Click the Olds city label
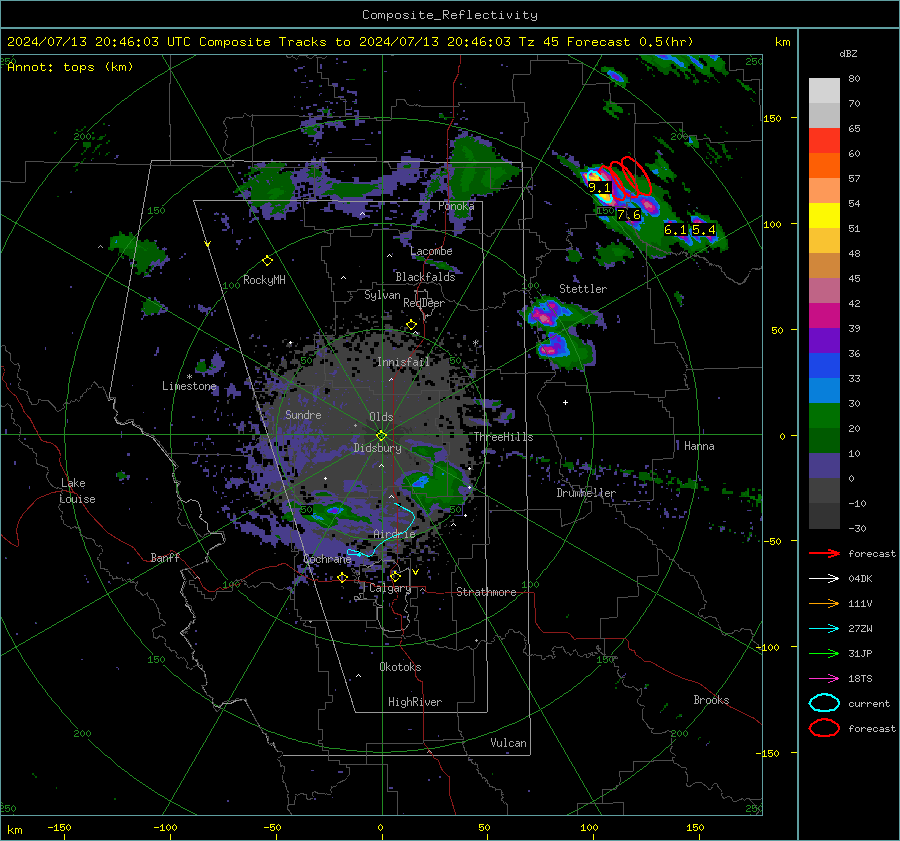This screenshot has width=900, height=841. pyautogui.click(x=381, y=417)
